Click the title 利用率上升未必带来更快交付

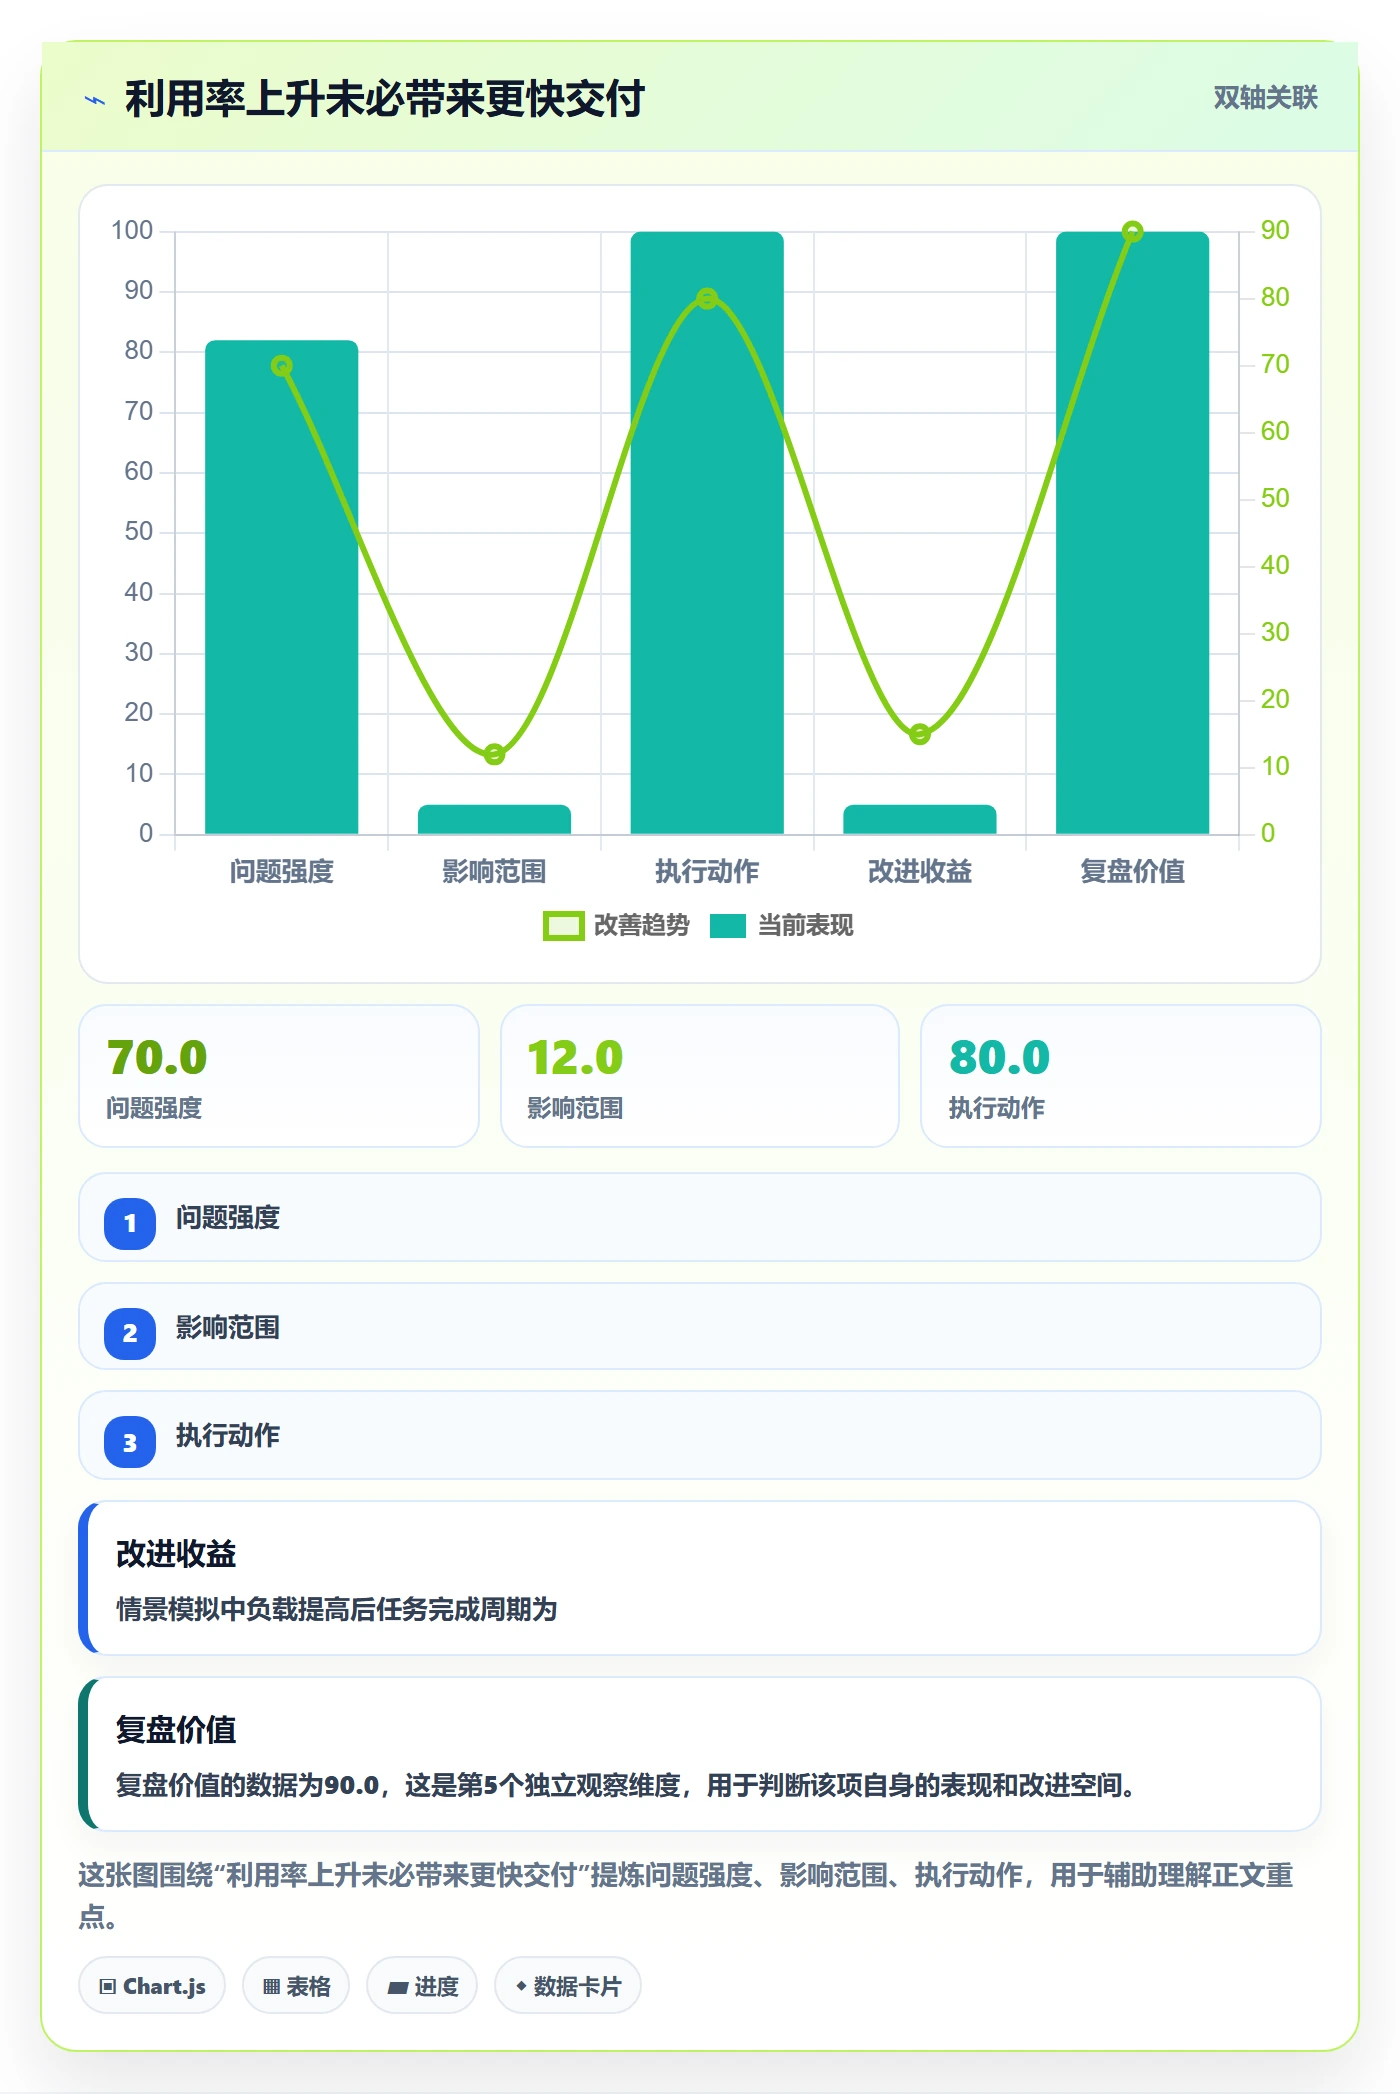coord(385,99)
